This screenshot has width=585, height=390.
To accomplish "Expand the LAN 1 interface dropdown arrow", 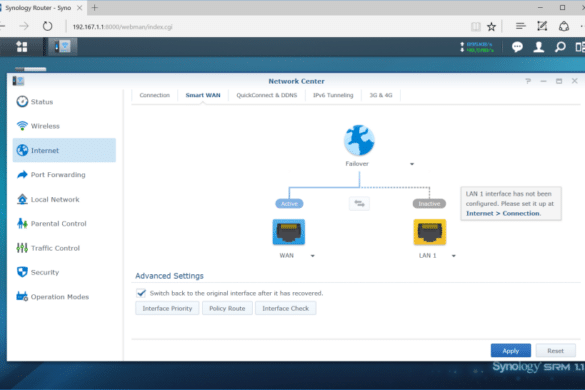I will pos(454,256).
